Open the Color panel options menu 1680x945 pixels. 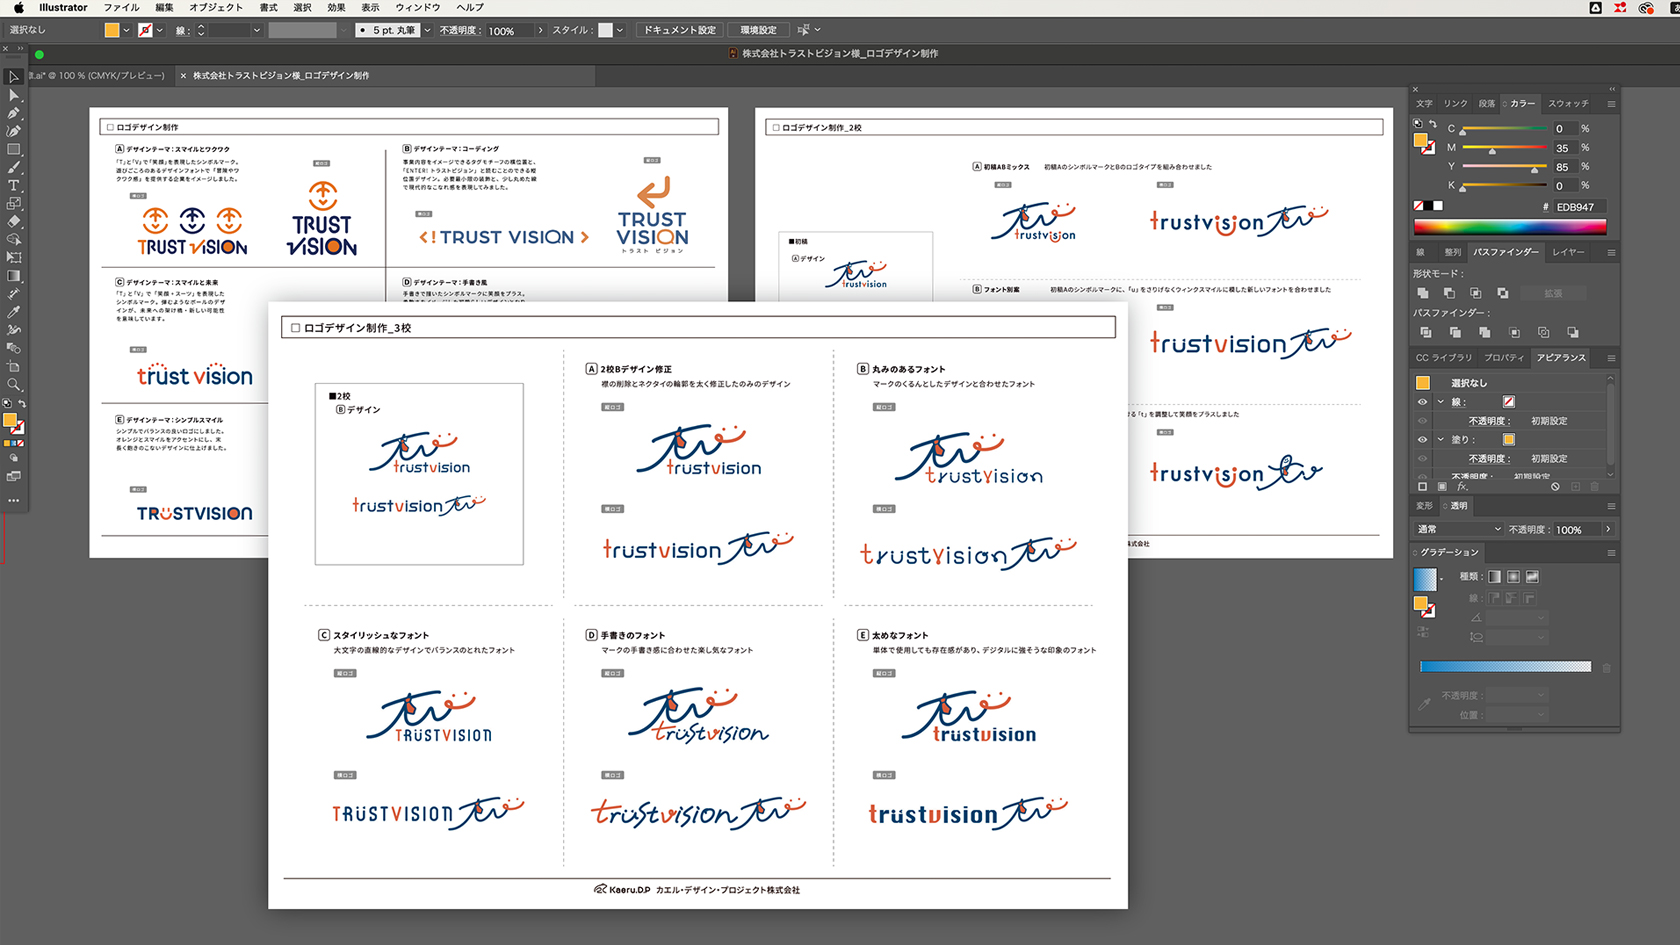[x=1611, y=104]
